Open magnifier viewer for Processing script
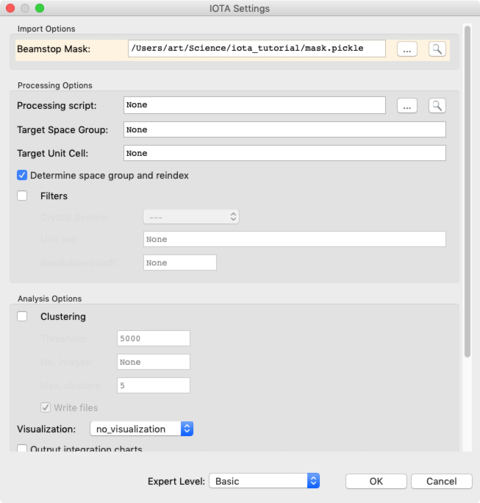 pyautogui.click(x=437, y=106)
